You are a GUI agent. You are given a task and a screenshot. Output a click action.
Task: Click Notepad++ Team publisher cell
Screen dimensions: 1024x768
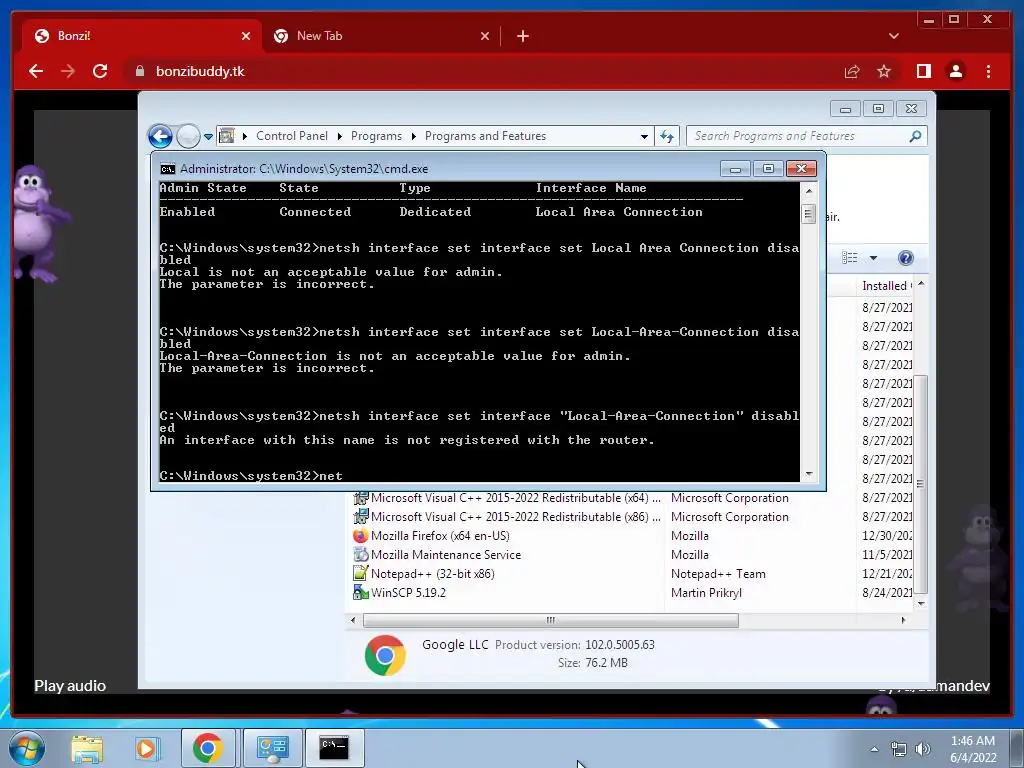[x=718, y=573]
